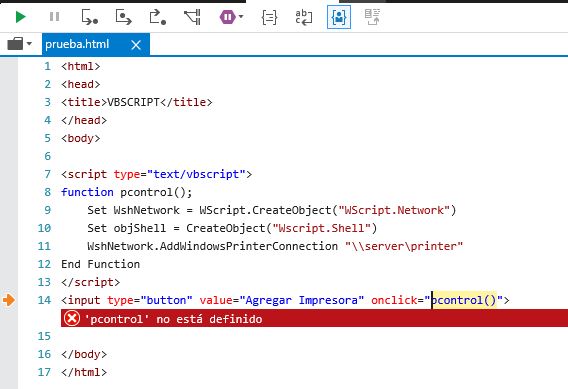Click the </script> closing tag line
This screenshot has height=389, width=568.
(x=91, y=282)
